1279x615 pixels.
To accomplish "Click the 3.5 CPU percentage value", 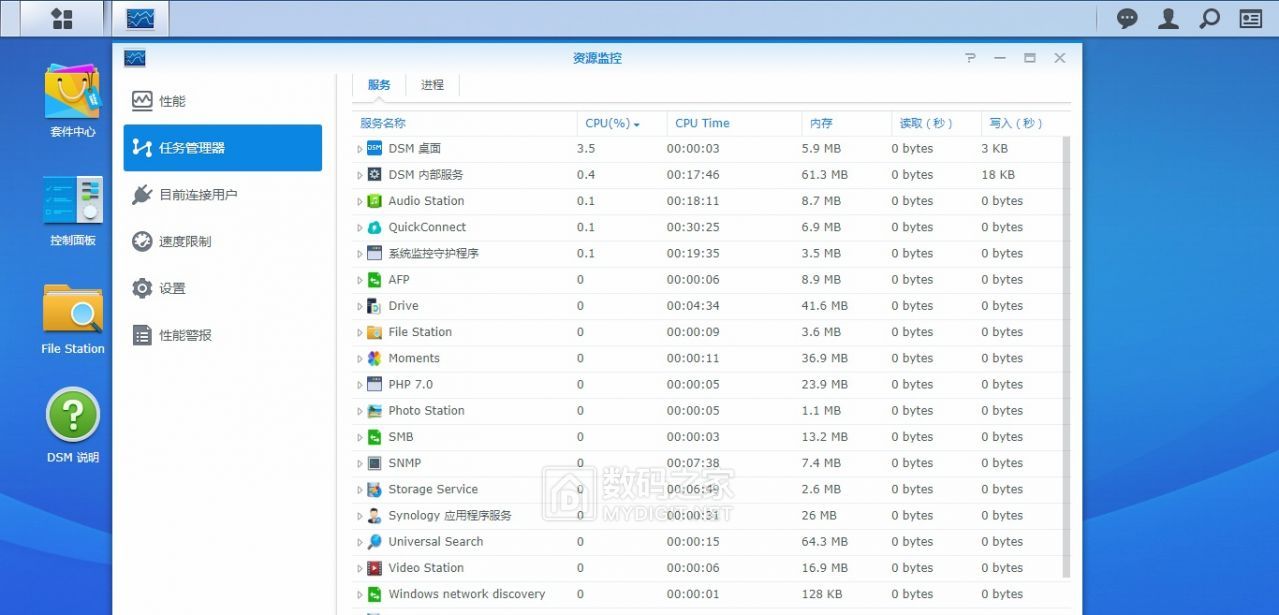I will pos(586,149).
